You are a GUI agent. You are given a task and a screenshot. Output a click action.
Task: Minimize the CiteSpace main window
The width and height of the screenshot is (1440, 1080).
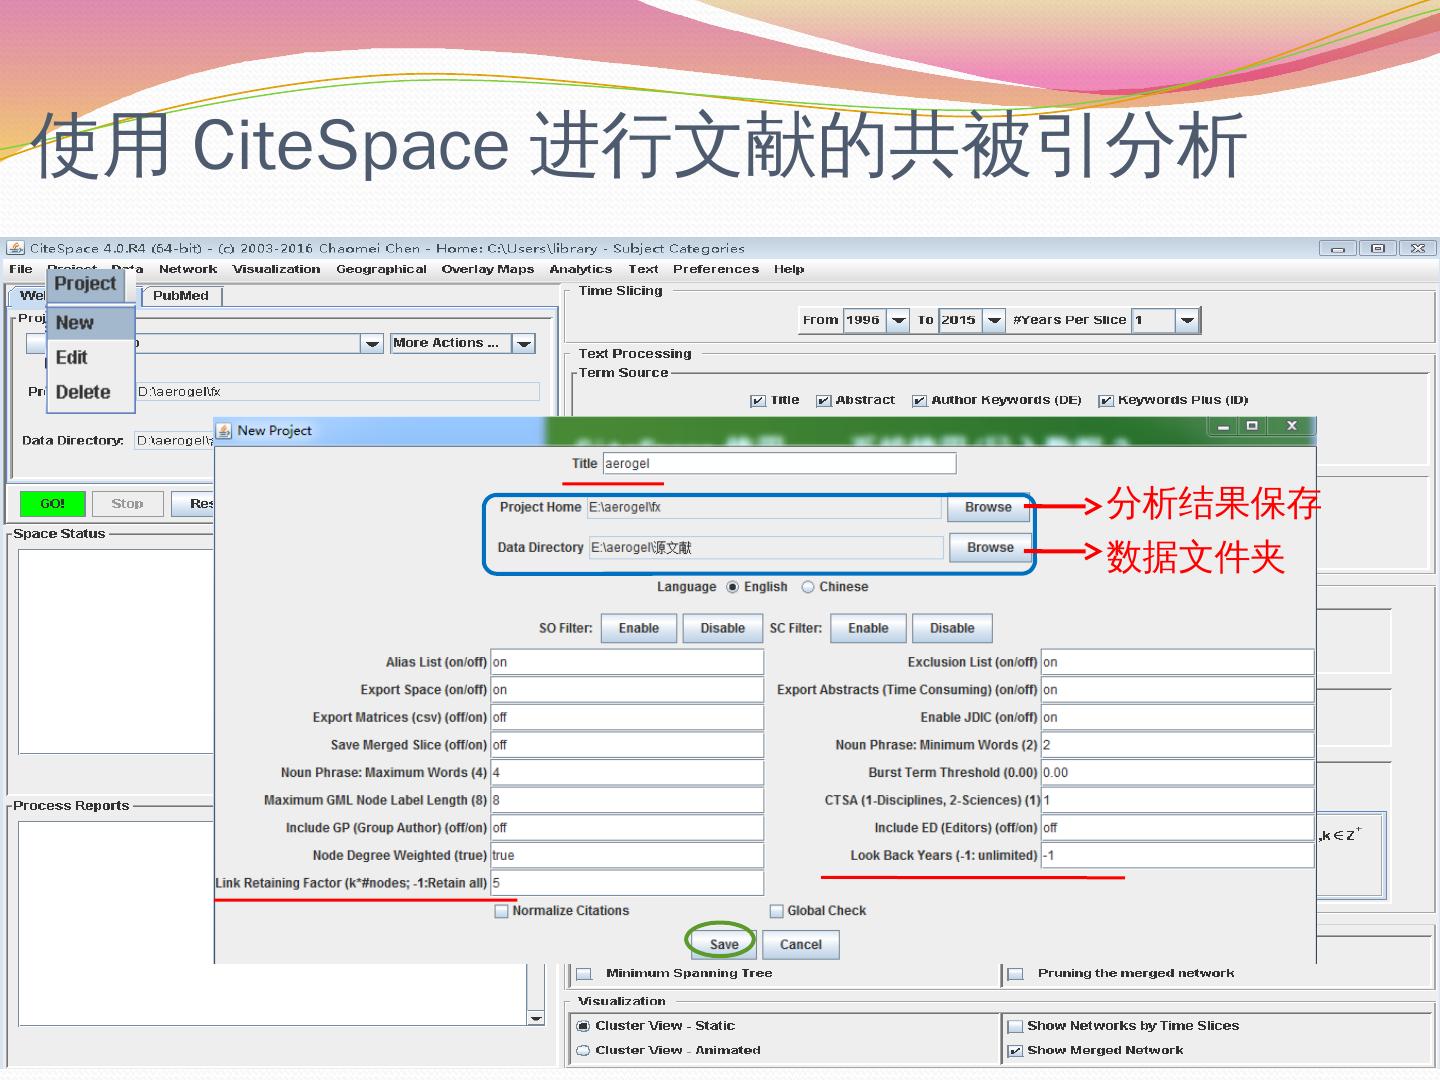click(x=1338, y=248)
